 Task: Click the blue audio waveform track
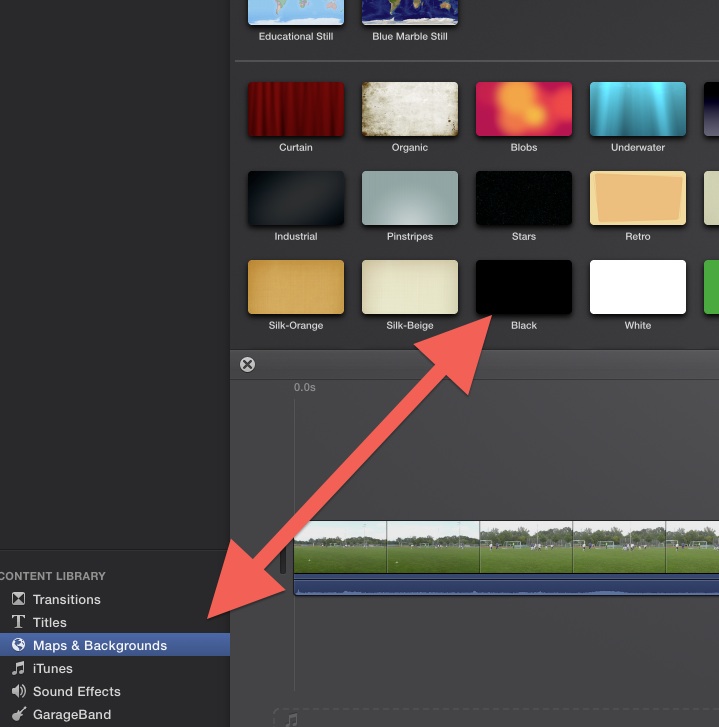tap(506, 585)
